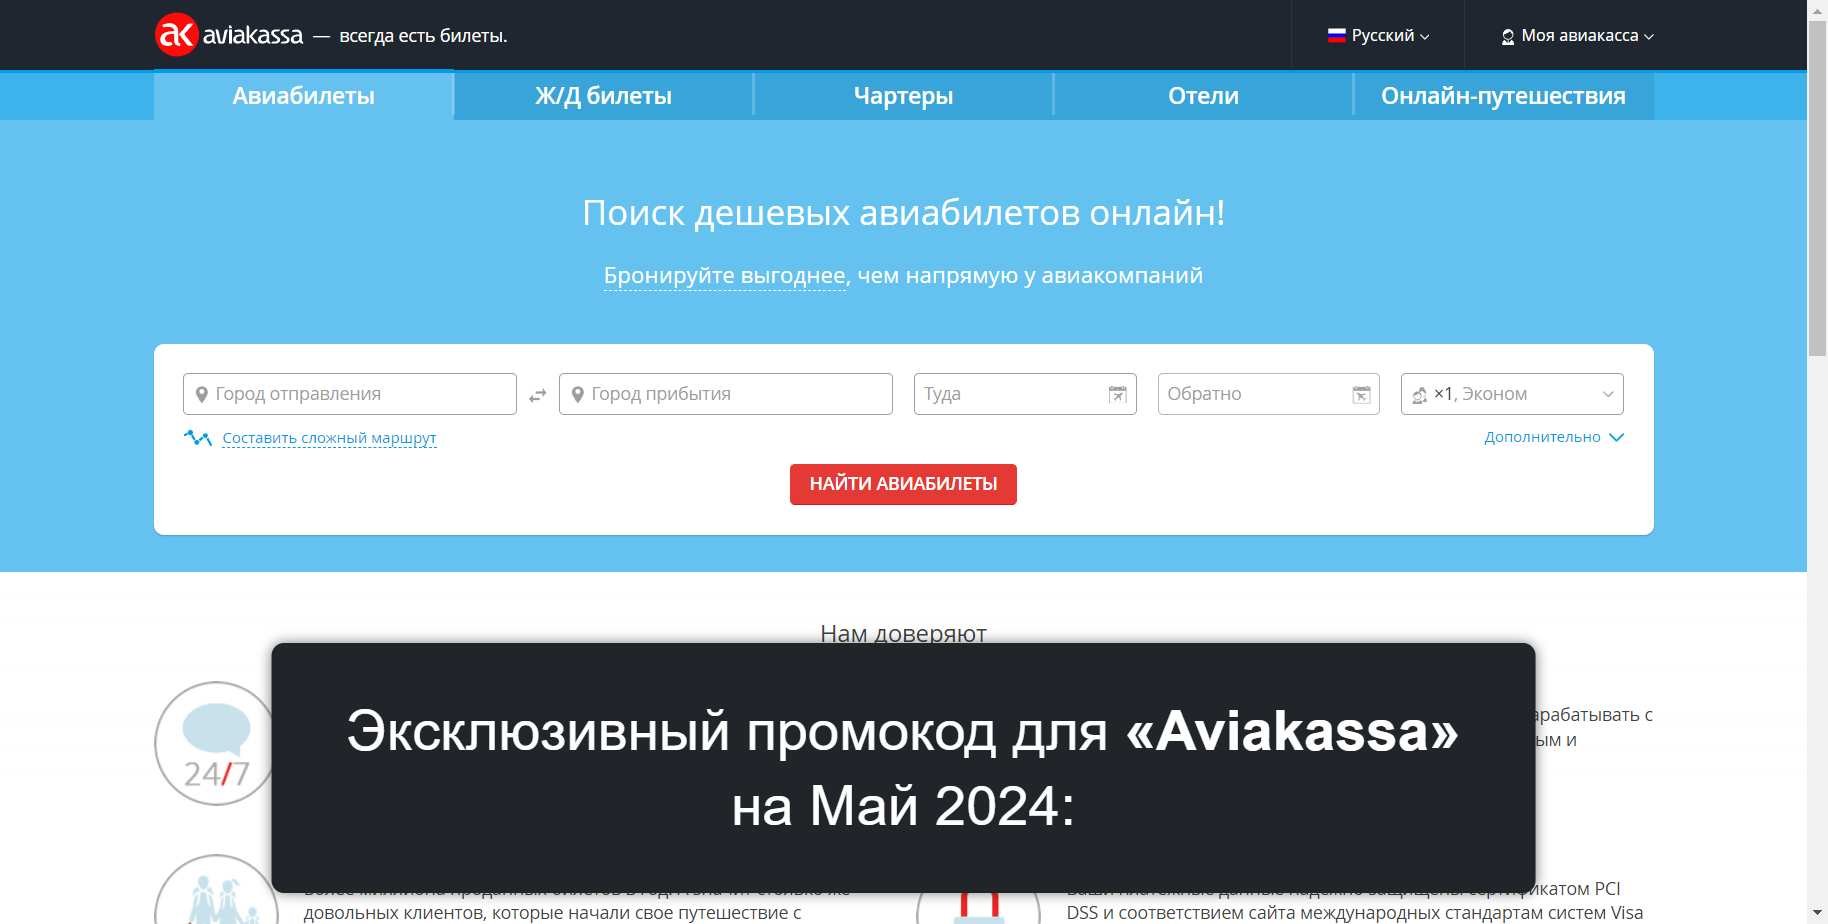Click the user account icon
This screenshot has width=1828, height=924.
coord(1508,37)
